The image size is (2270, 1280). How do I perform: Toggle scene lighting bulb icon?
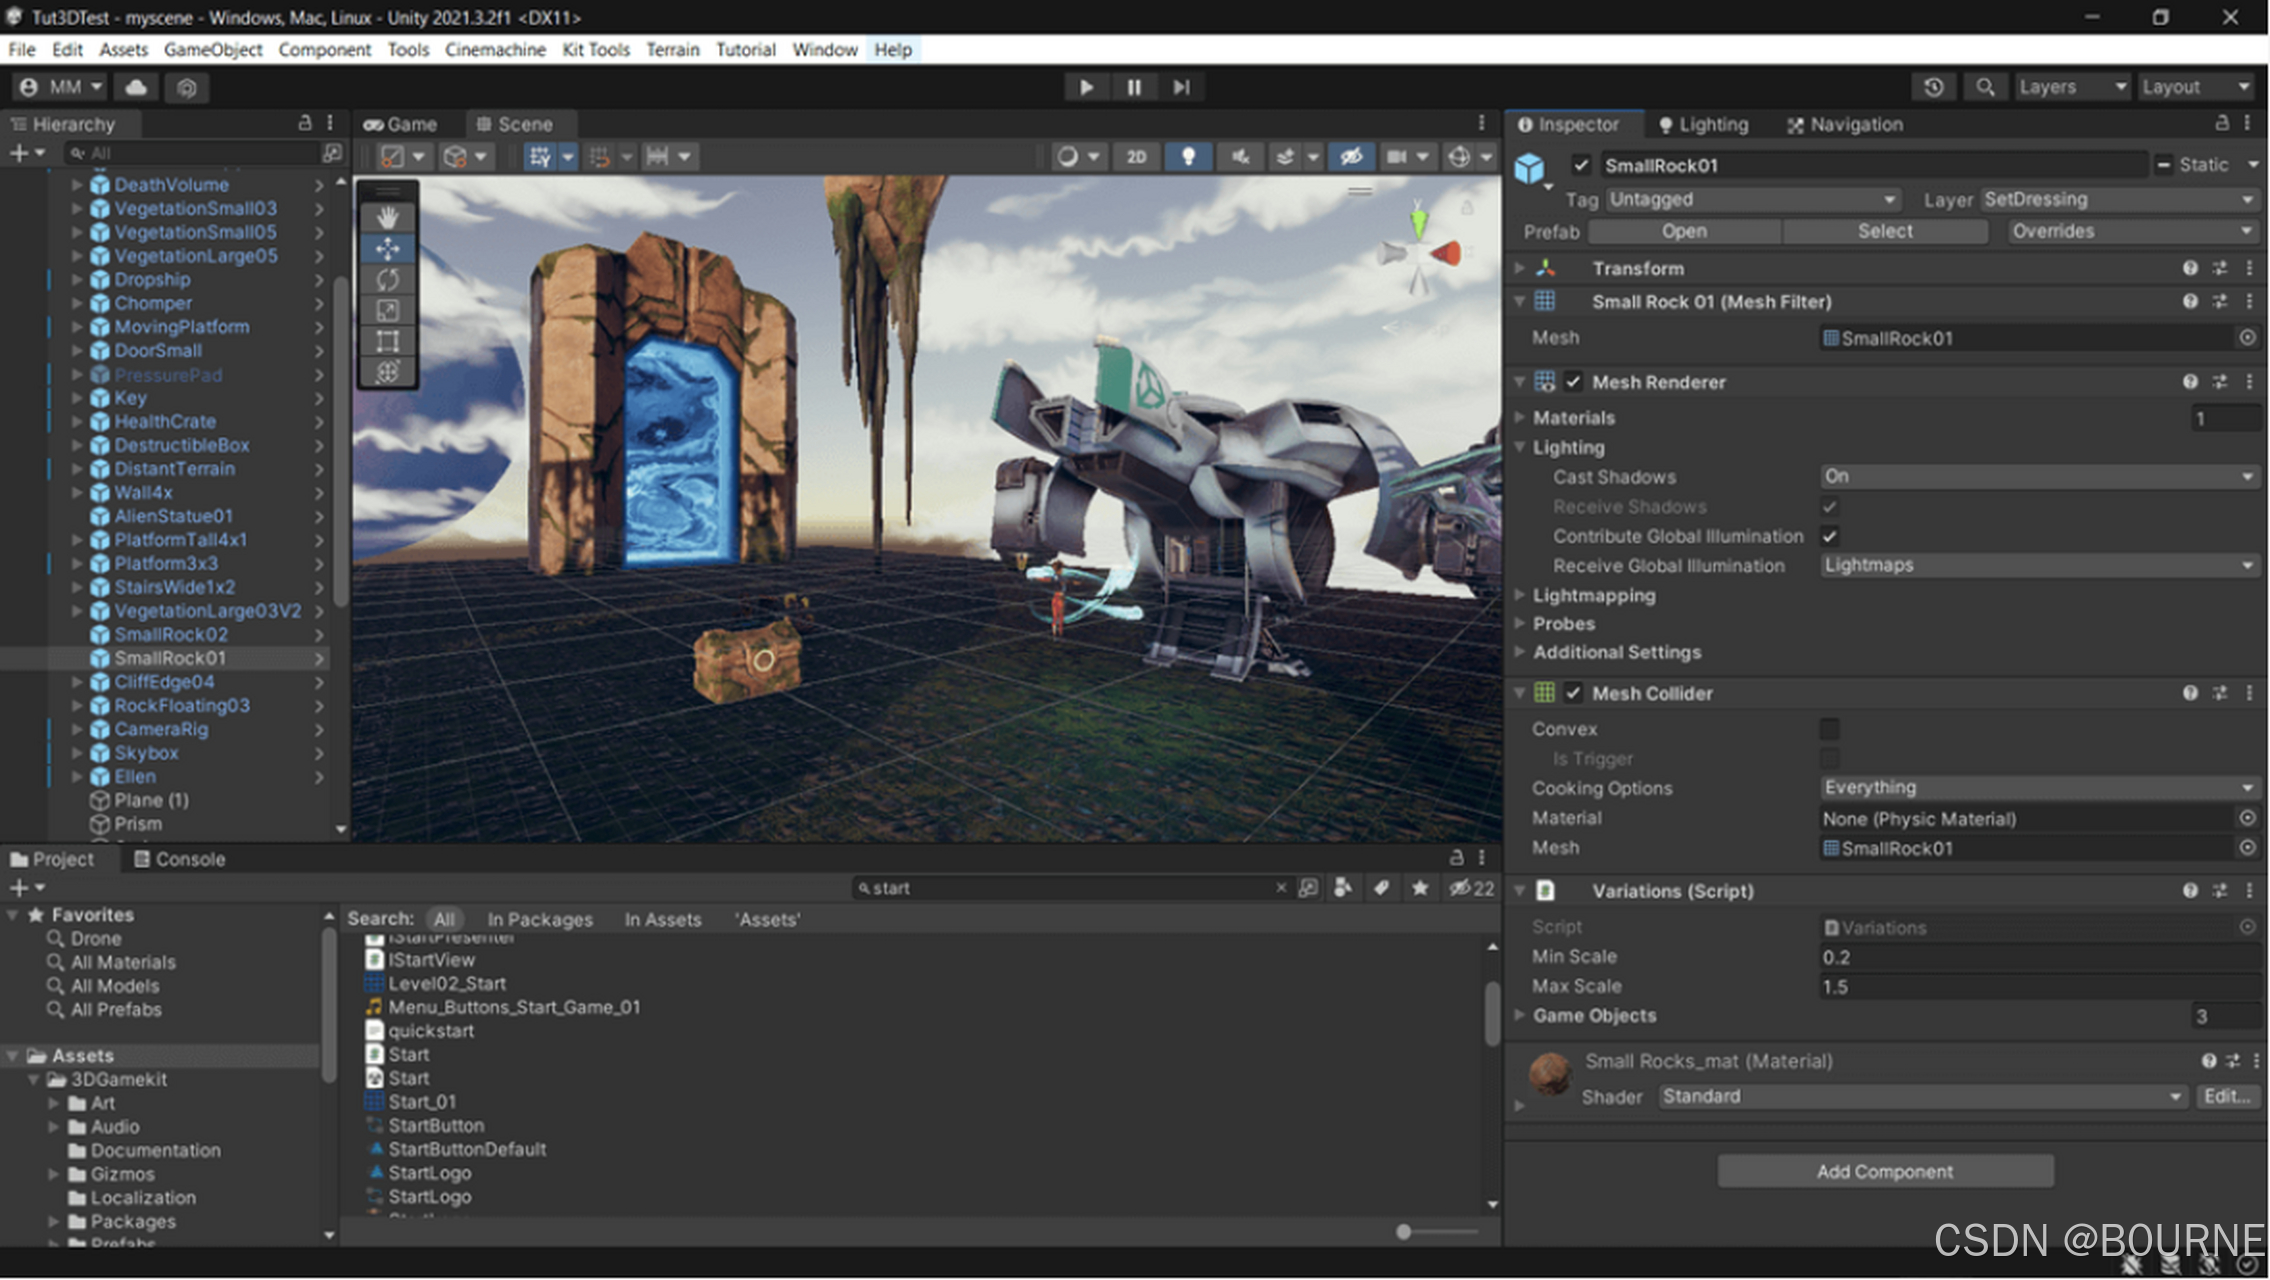[x=1188, y=156]
